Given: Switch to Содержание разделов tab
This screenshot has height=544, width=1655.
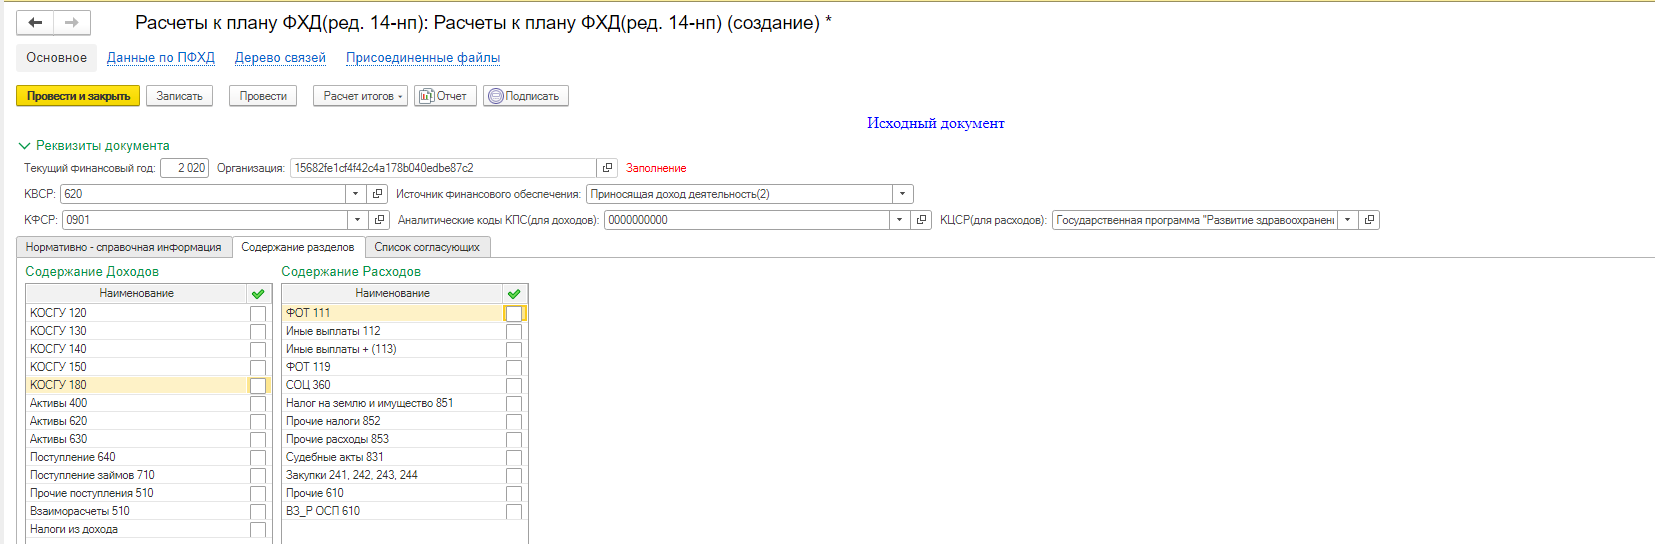Looking at the screenshot, I should [x=298, y=247].
